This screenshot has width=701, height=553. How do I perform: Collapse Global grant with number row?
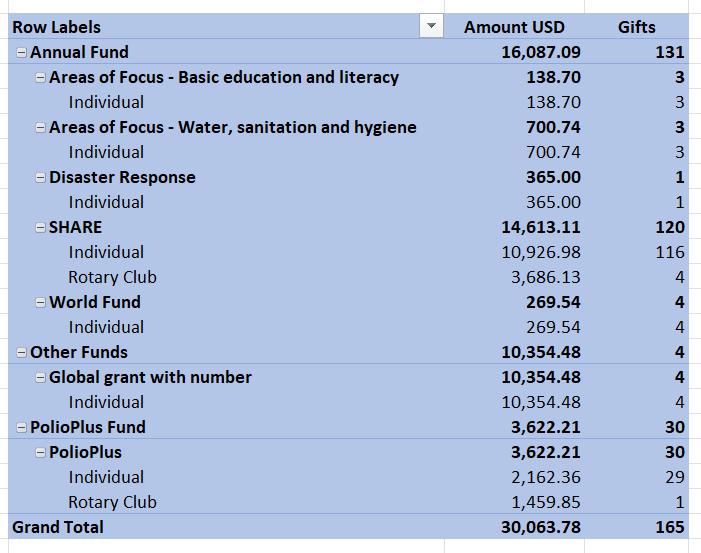pos(40,377)
